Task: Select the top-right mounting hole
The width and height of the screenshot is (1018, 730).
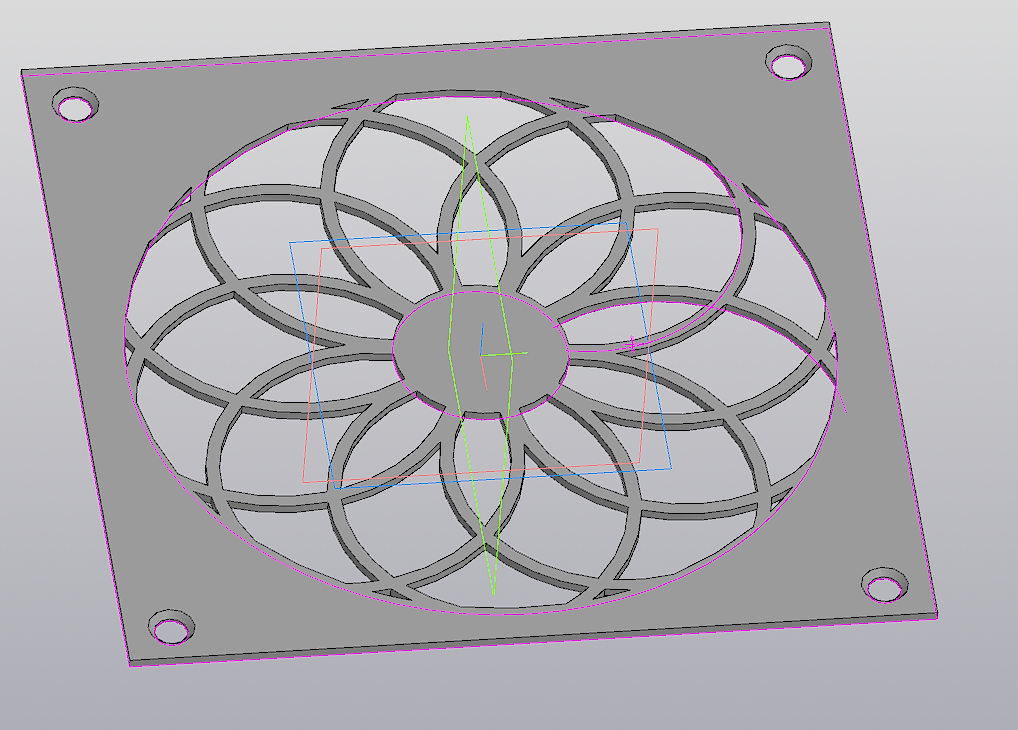Action: 789,63
